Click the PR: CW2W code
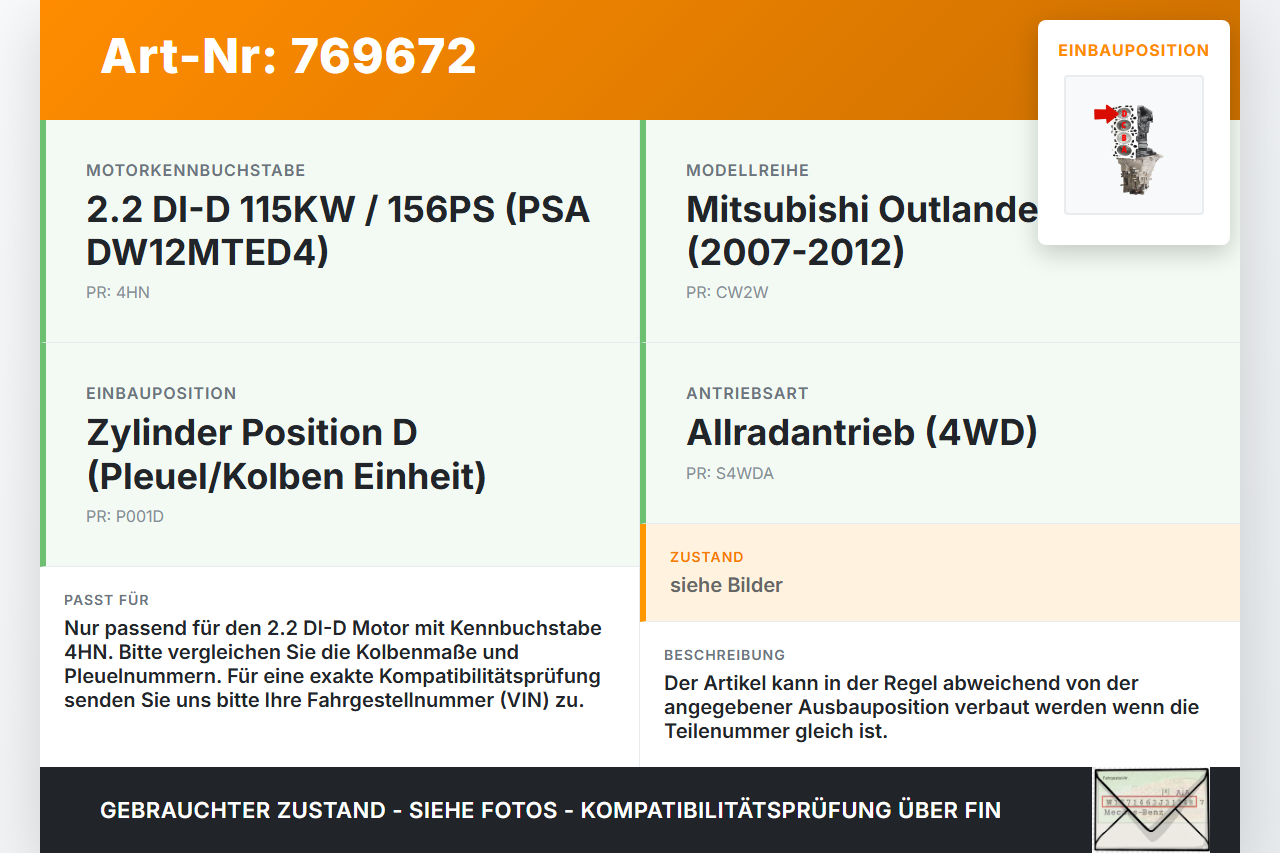Screen dimensions: 1280x853 point(727,293)
